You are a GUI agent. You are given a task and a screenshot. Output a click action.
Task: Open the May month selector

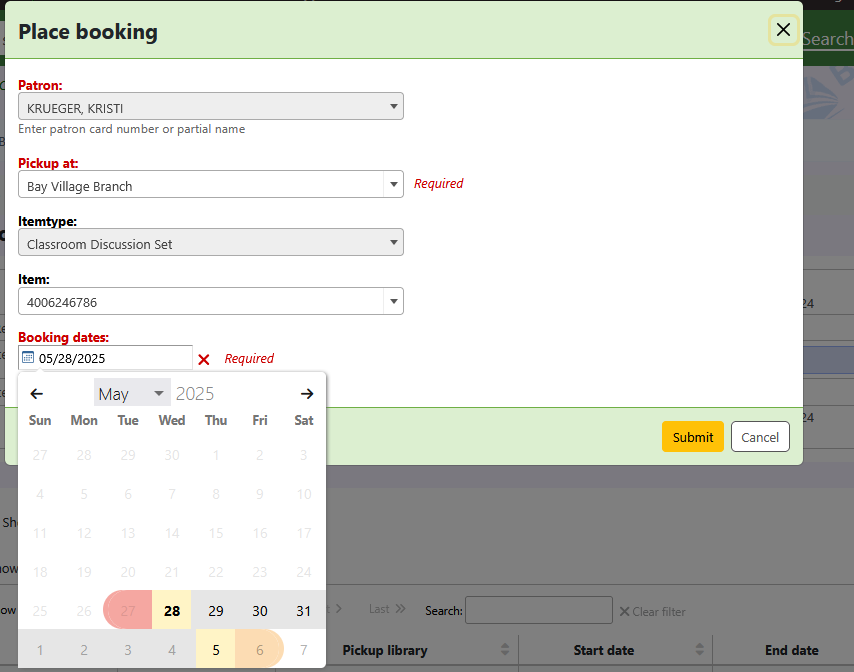point(132,394)
